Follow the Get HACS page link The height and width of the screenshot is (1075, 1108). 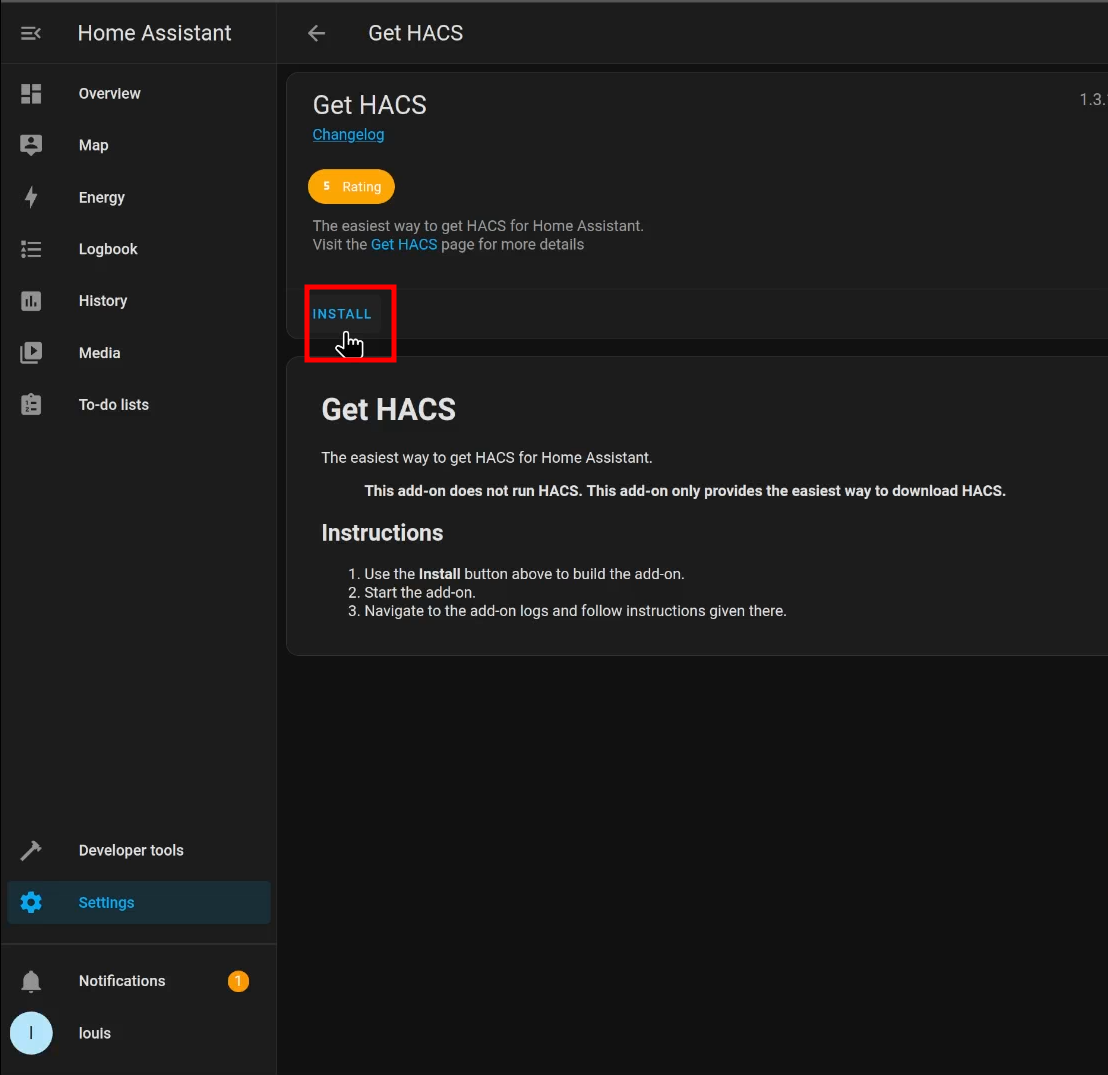pos(404,245)
